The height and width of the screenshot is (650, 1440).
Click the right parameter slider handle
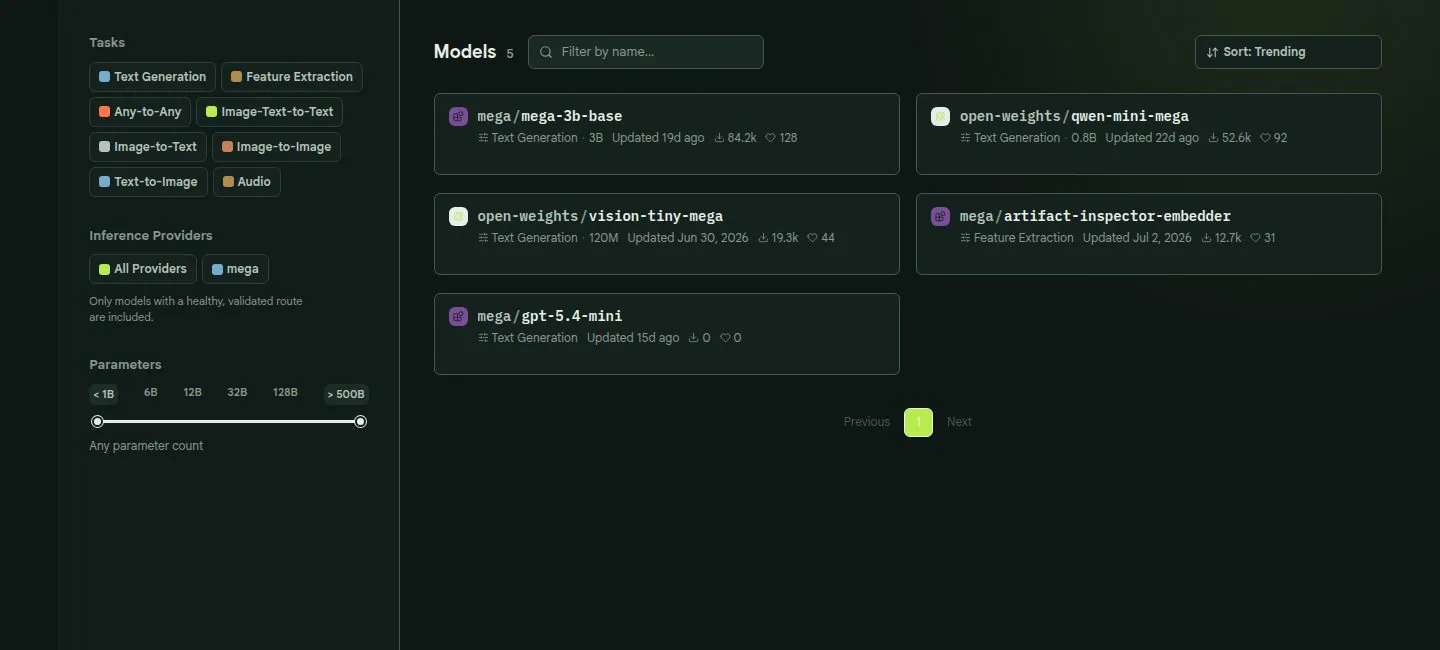361,422
